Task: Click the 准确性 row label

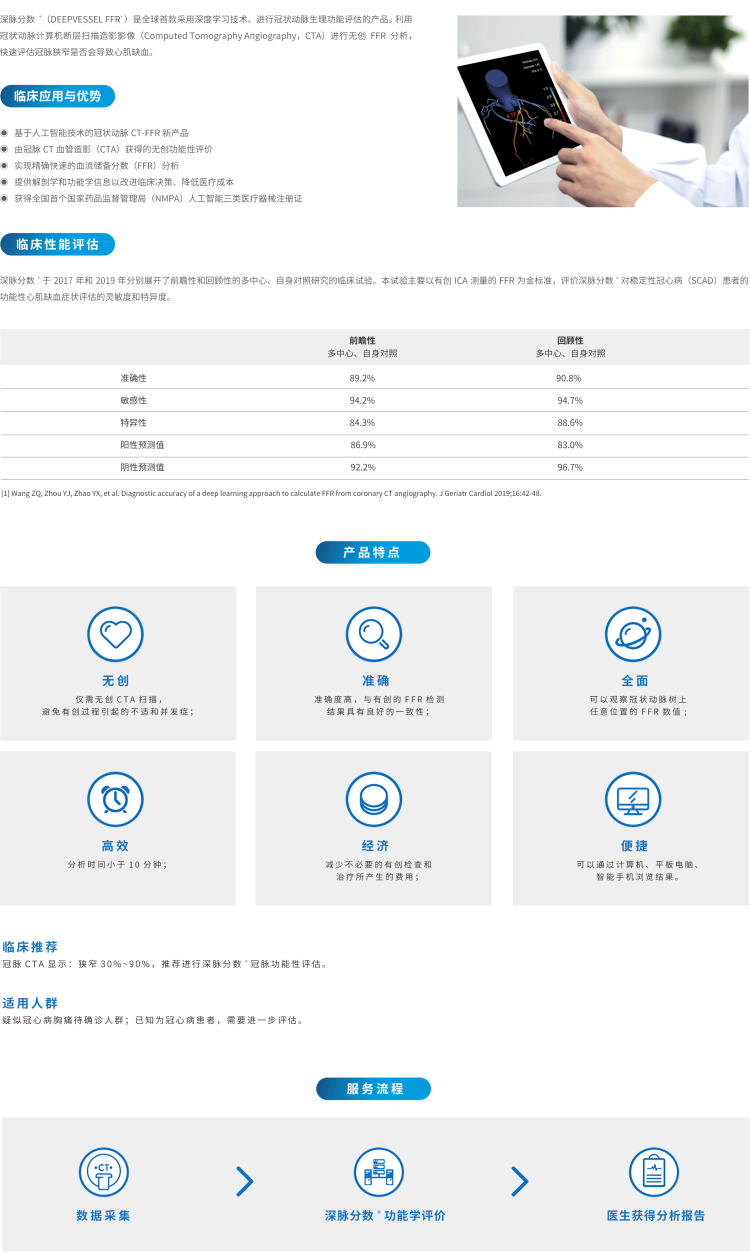Action: (133, 378)
